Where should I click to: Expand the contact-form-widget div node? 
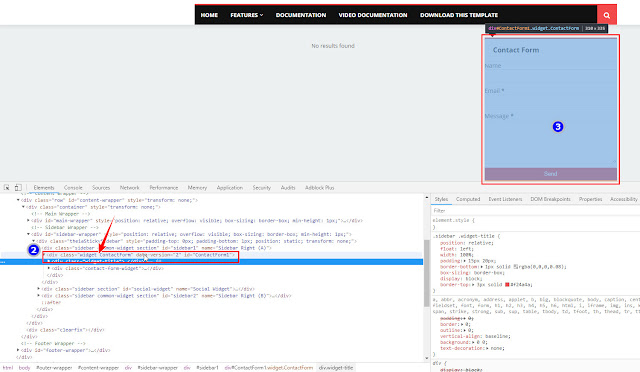click(49, 269)
